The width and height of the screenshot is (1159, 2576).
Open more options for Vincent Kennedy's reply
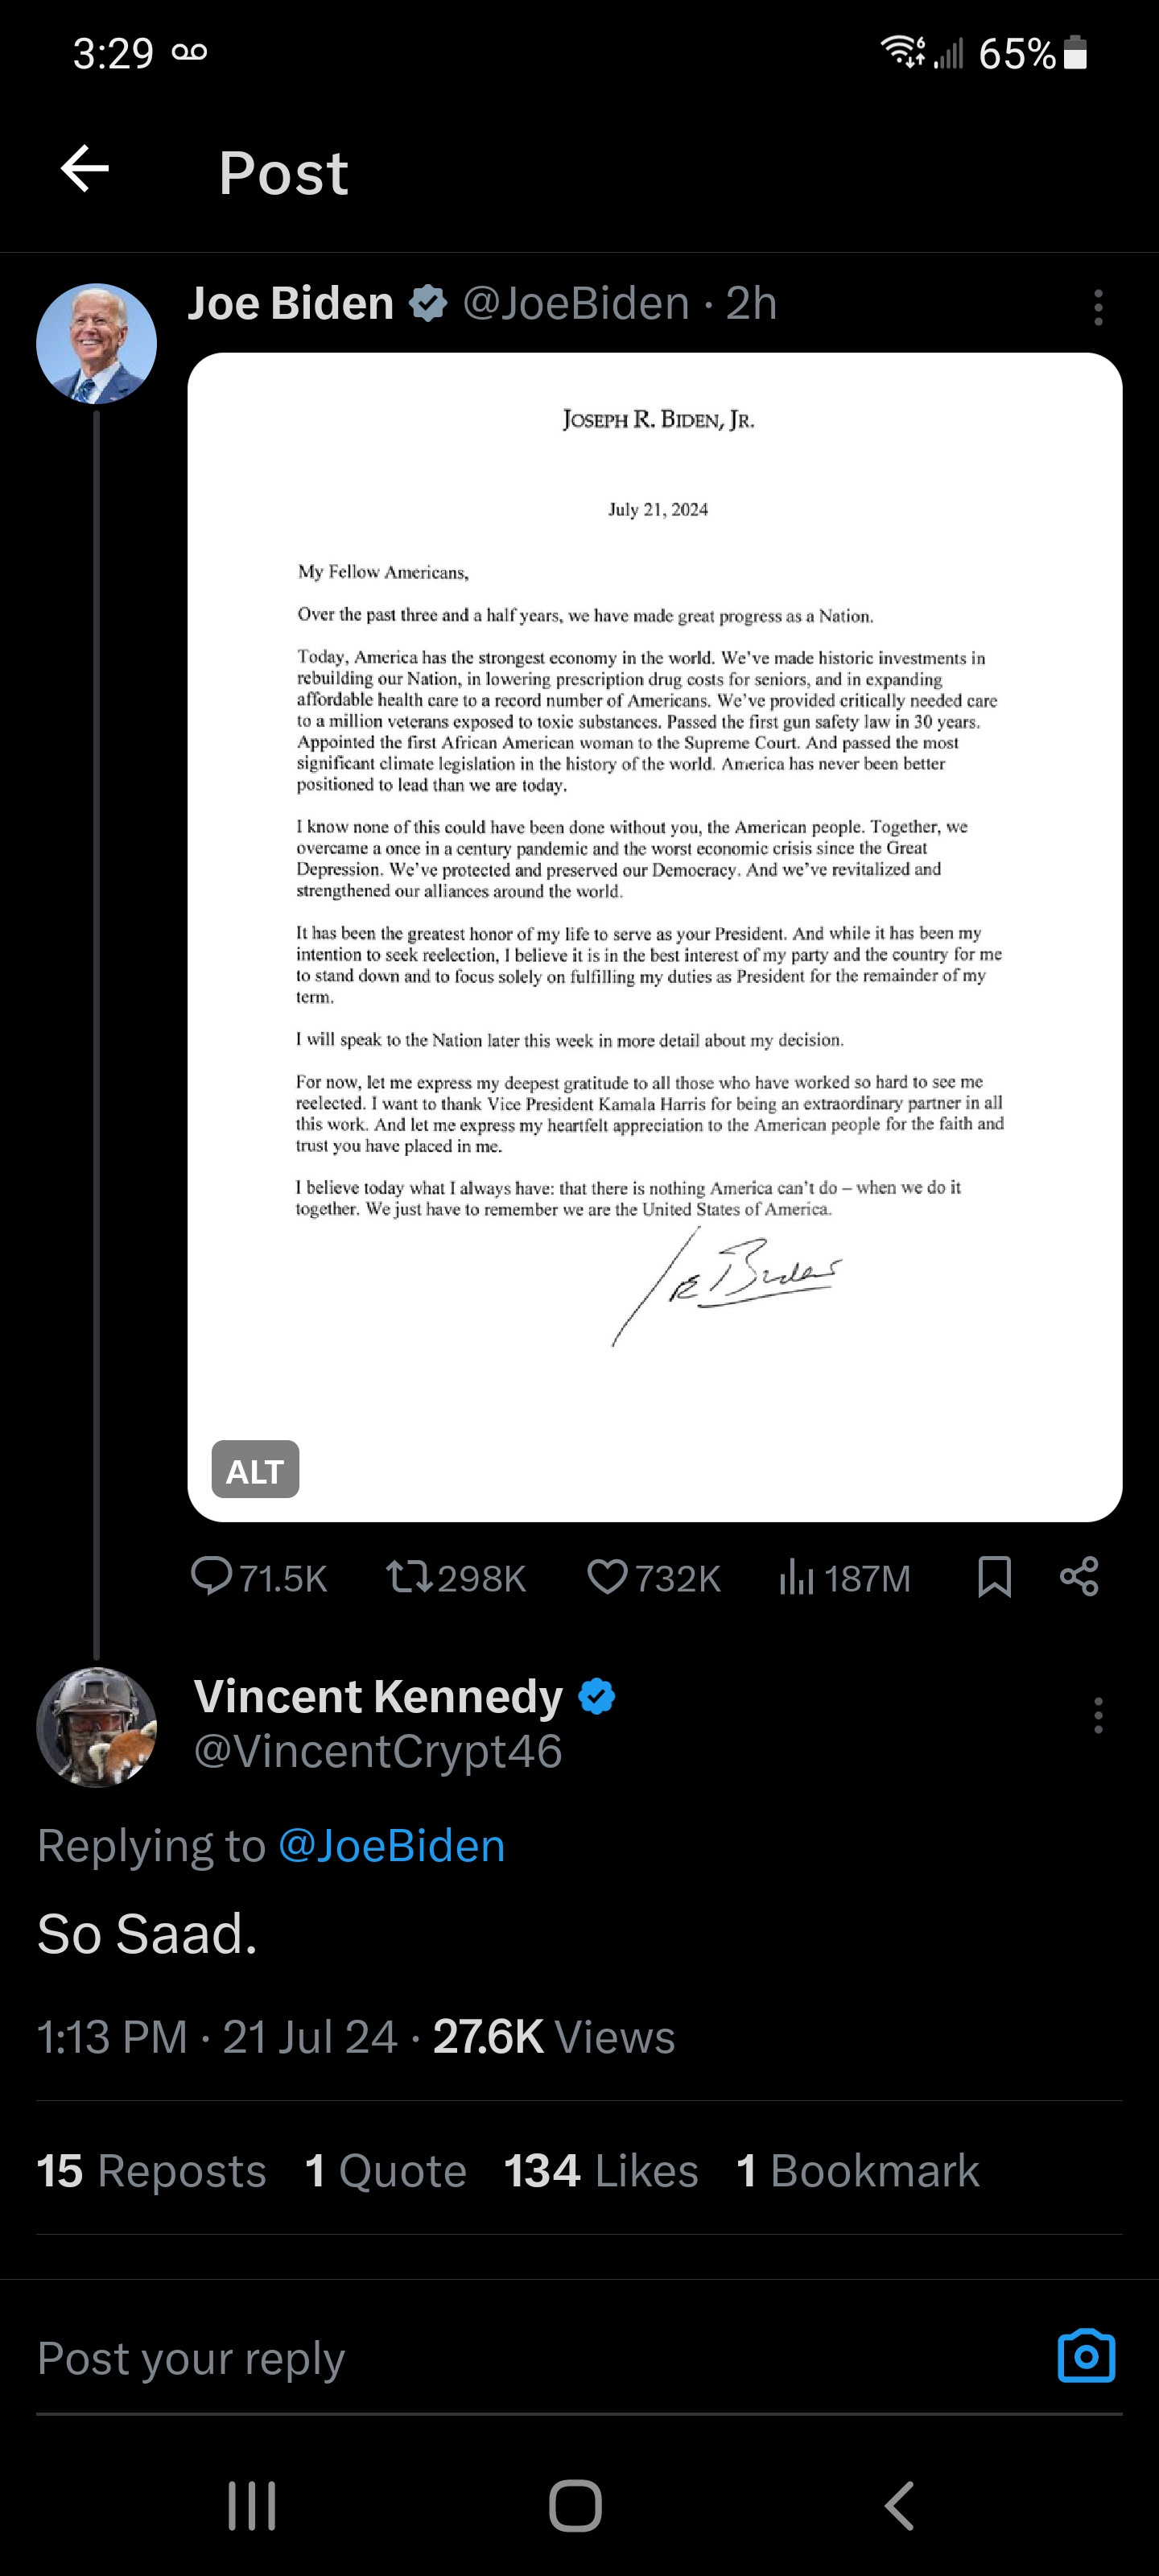click(x=1098, y=1715)
